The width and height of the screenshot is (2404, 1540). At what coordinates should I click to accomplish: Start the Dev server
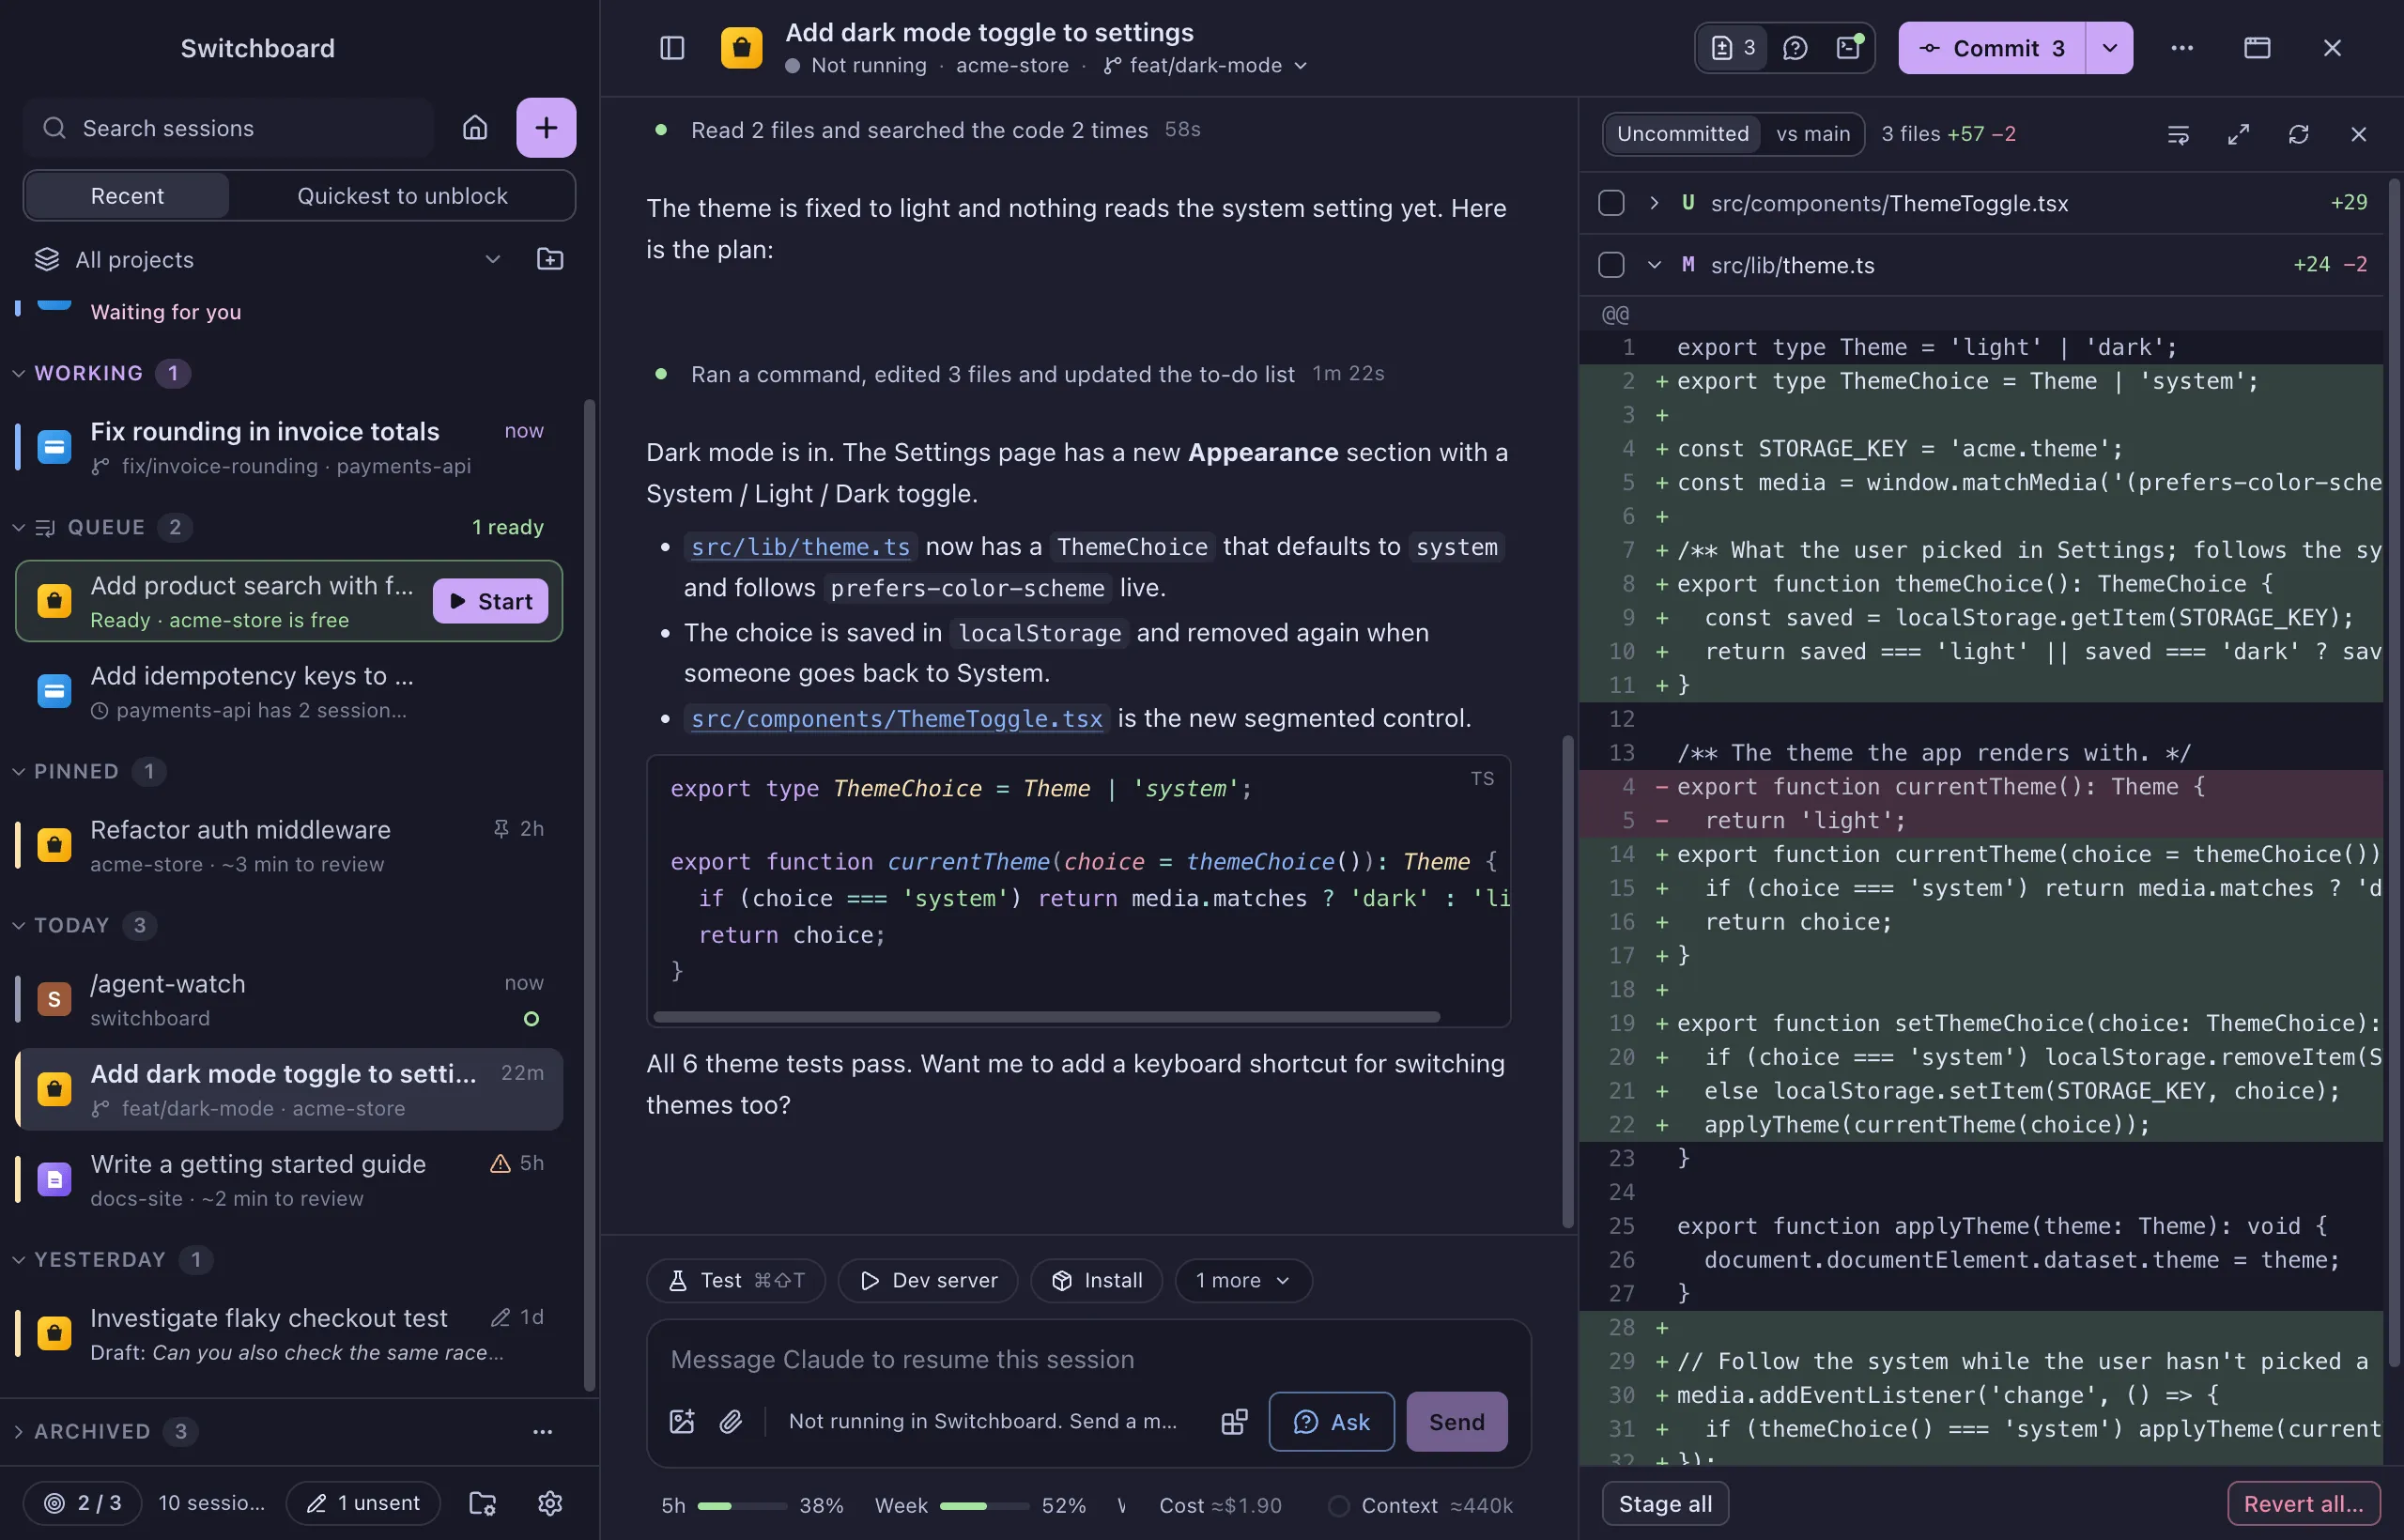click(x=928, y=1281)
